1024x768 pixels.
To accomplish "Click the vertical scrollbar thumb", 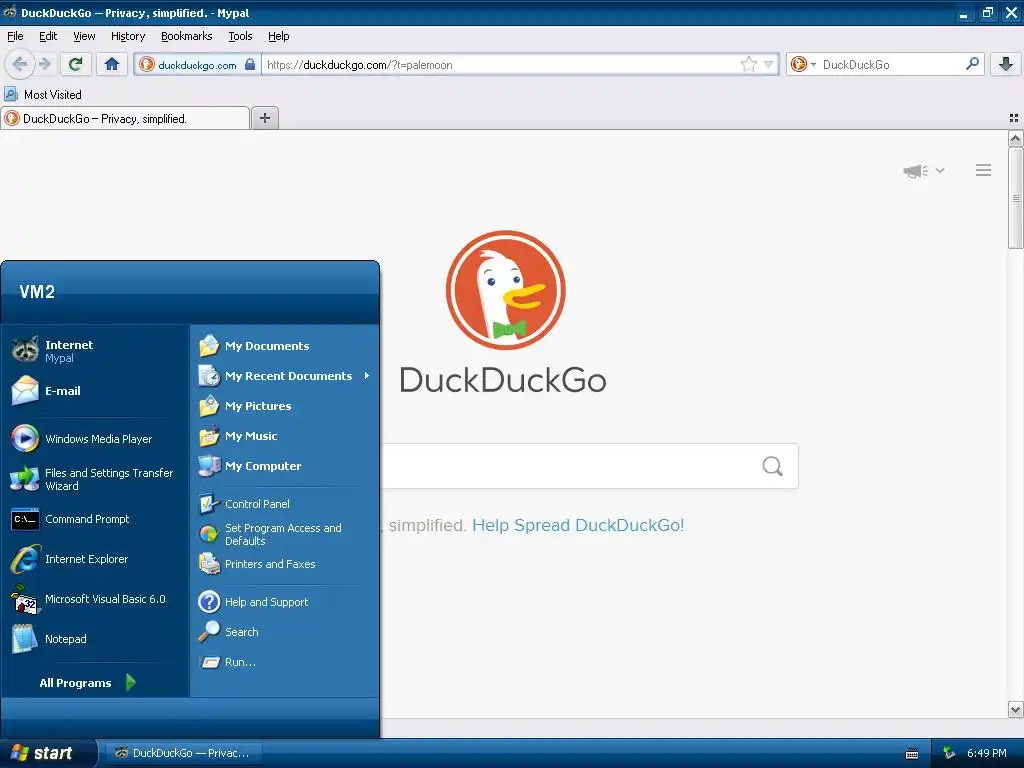I will coord(1015,198).
